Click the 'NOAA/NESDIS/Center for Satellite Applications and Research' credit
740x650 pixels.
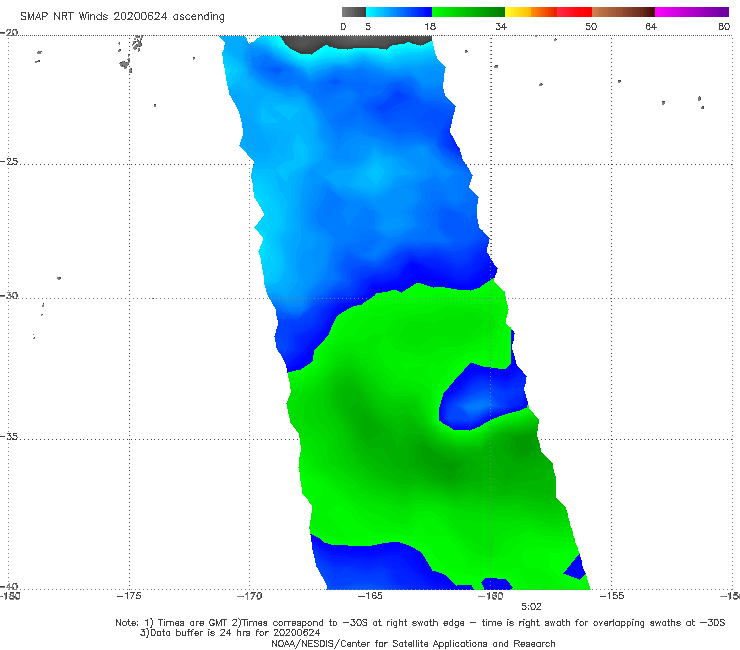point(413,644)
